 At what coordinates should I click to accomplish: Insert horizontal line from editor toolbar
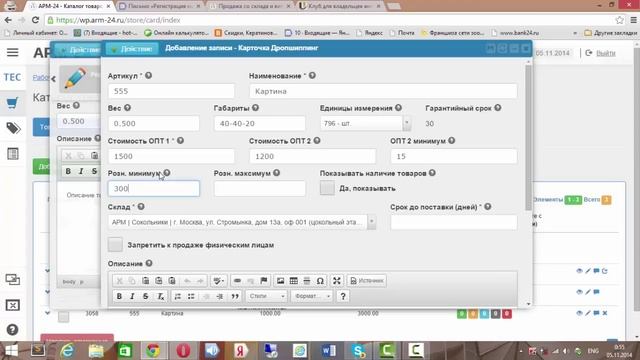pos(307,281)
